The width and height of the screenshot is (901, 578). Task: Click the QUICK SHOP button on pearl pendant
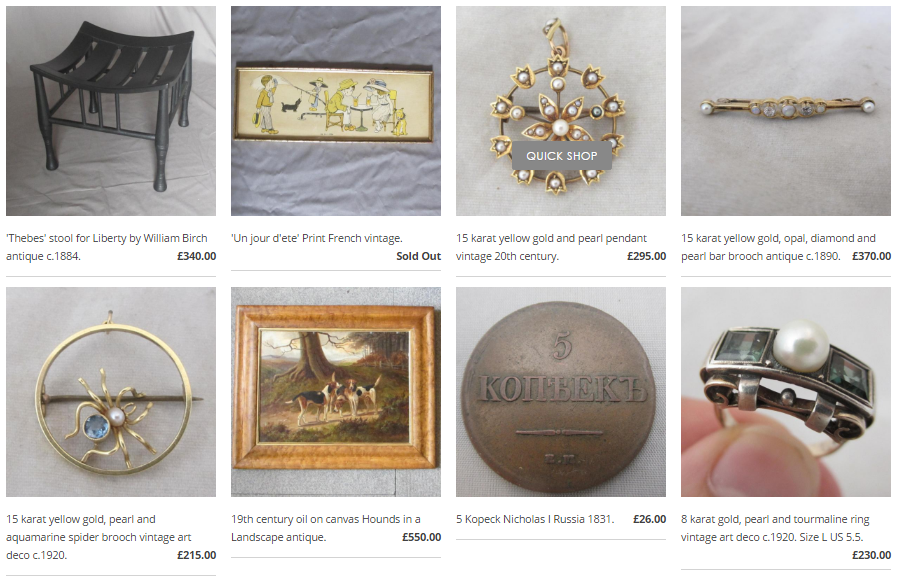click(x=561, y=156)
